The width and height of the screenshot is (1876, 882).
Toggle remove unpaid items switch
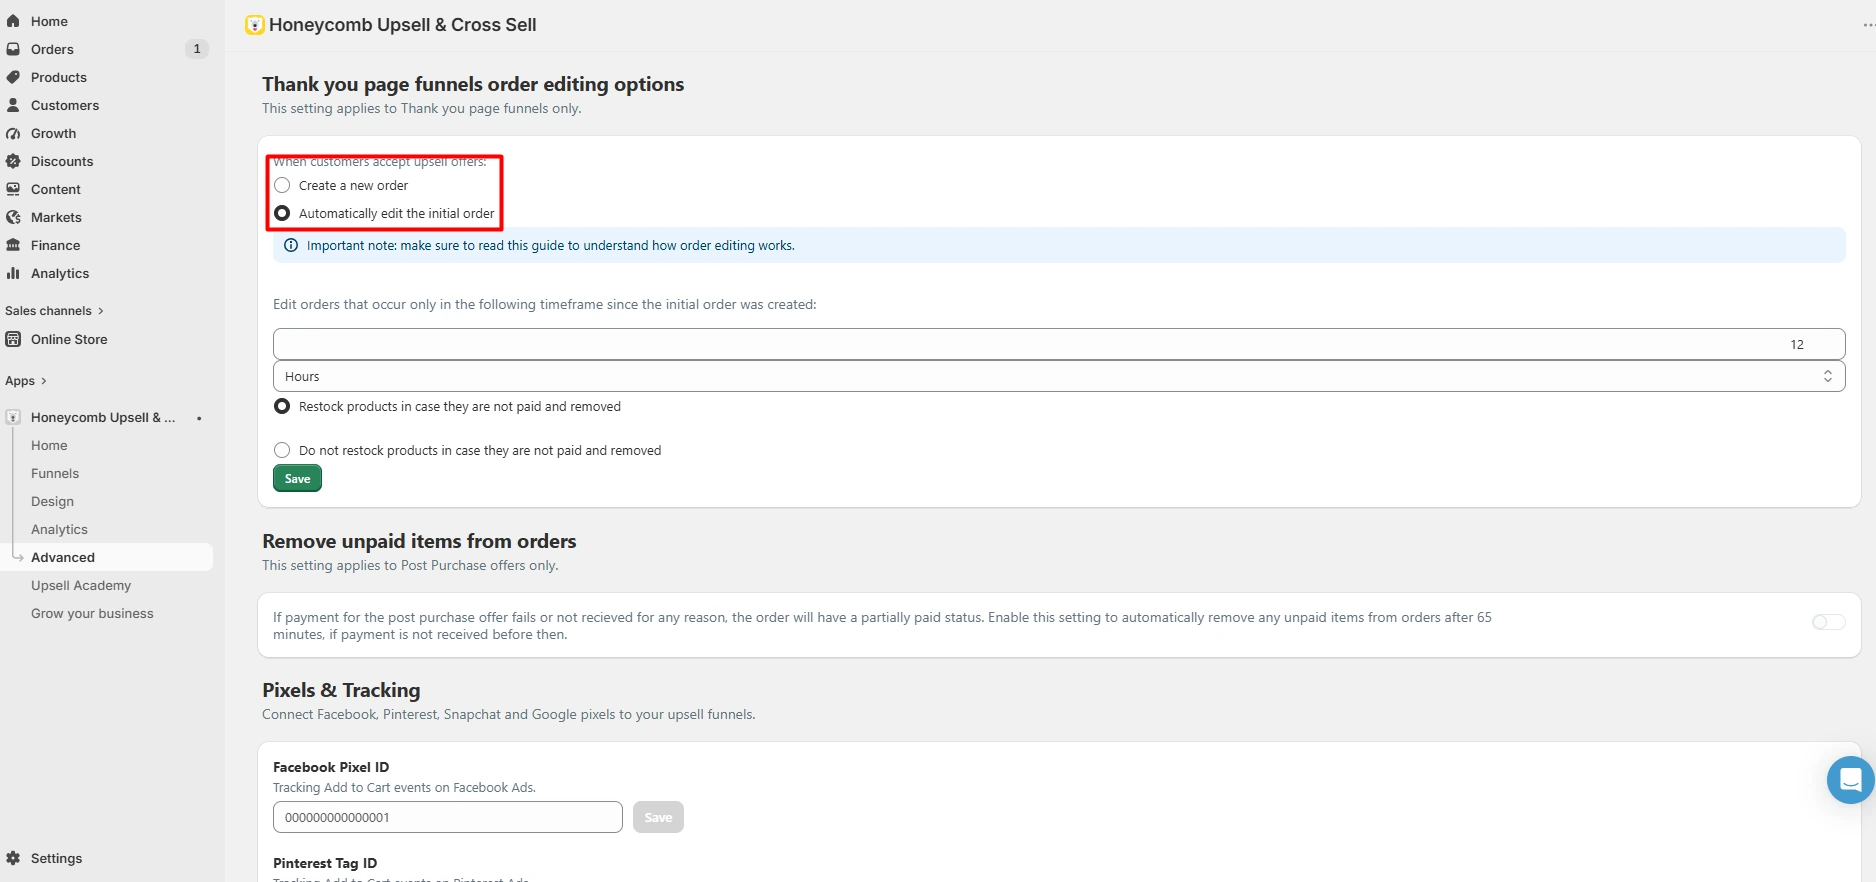(1828, 622)
